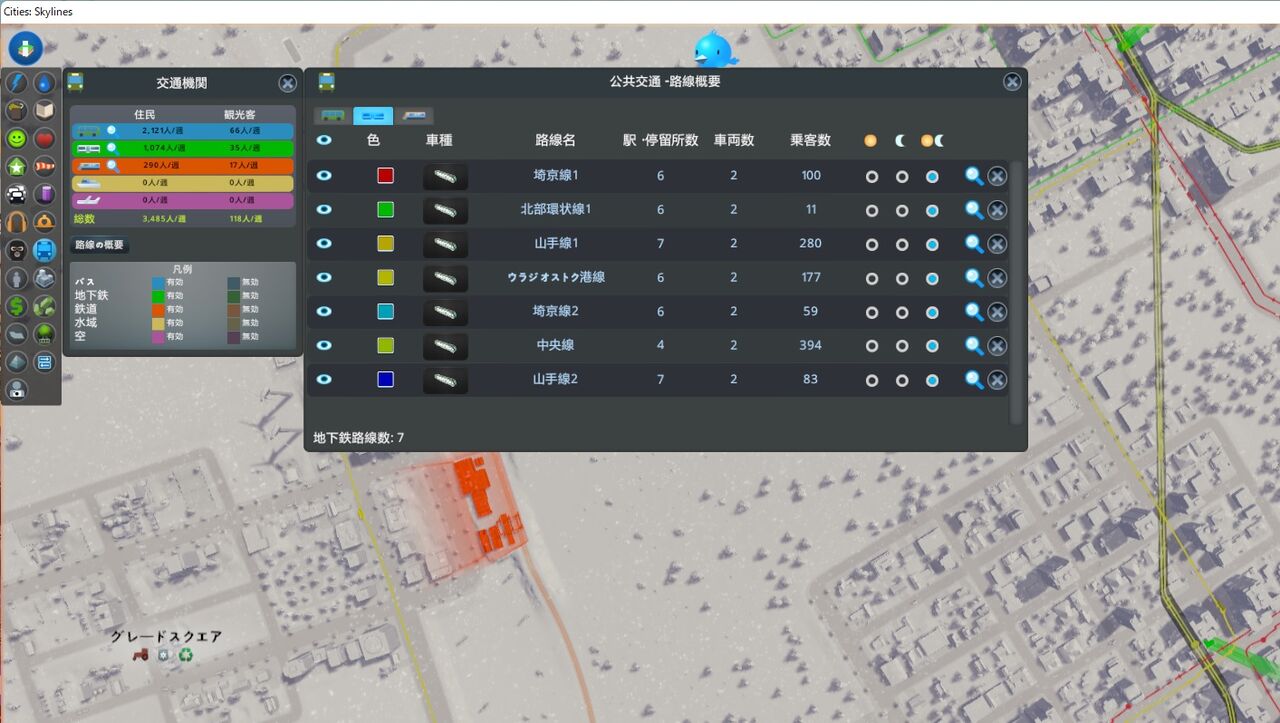The height and width of the screenshot is (723, 1280).
Task: Delete the 山手線2 line
Action: click(997, 380)
